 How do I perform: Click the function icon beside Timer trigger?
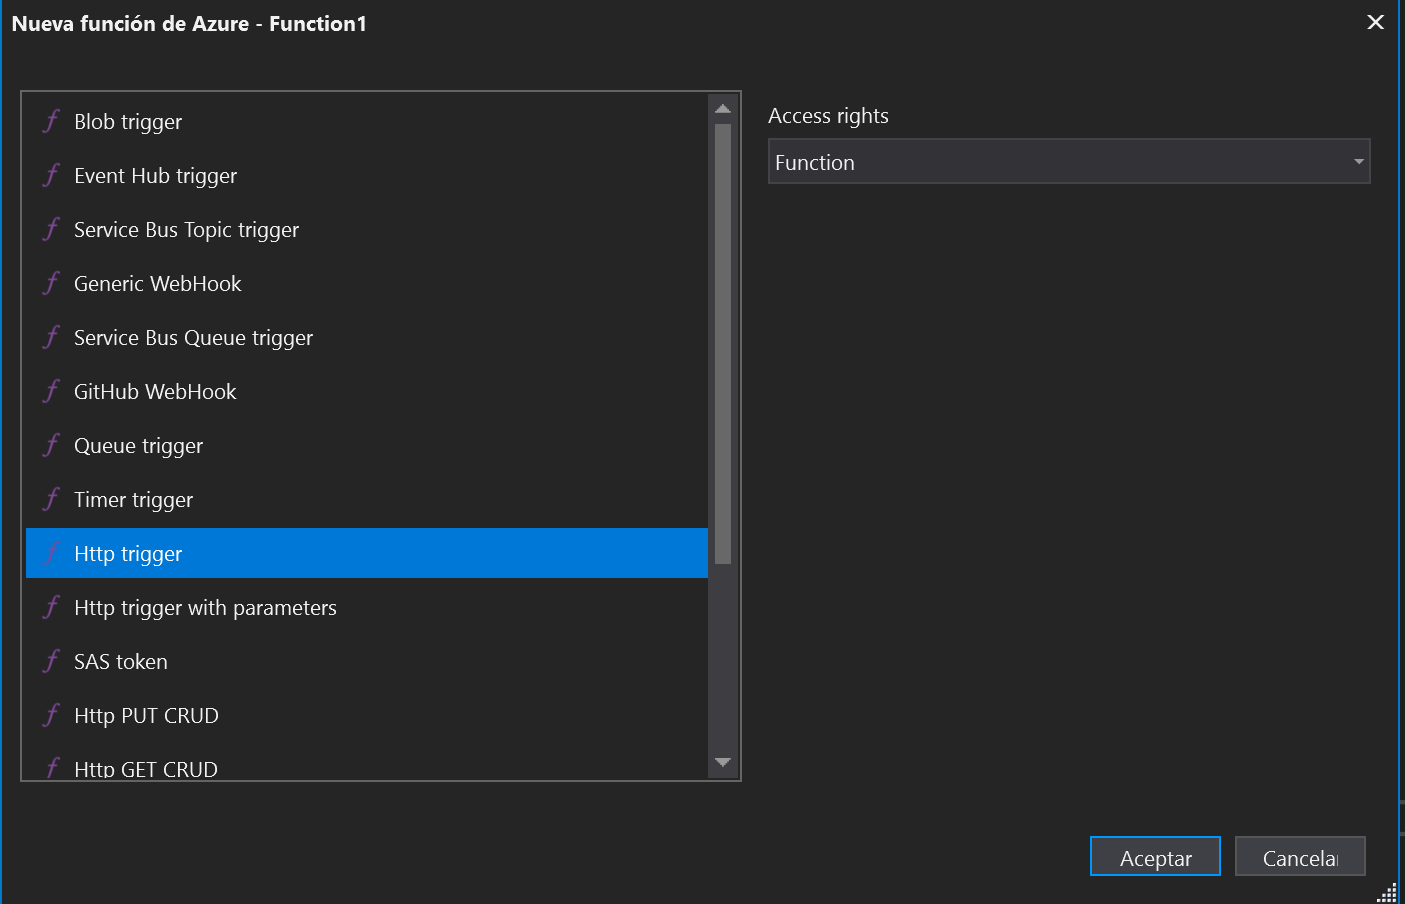click(51, 499)
